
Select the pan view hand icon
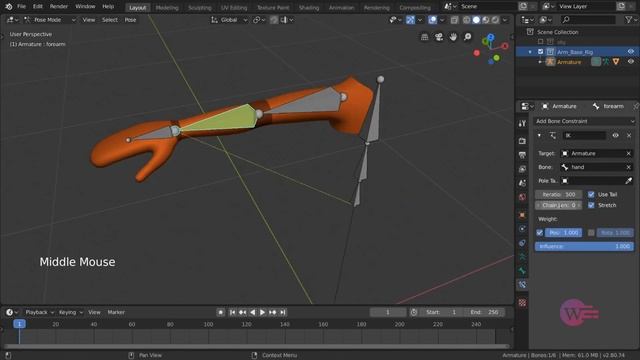[453, 37]
